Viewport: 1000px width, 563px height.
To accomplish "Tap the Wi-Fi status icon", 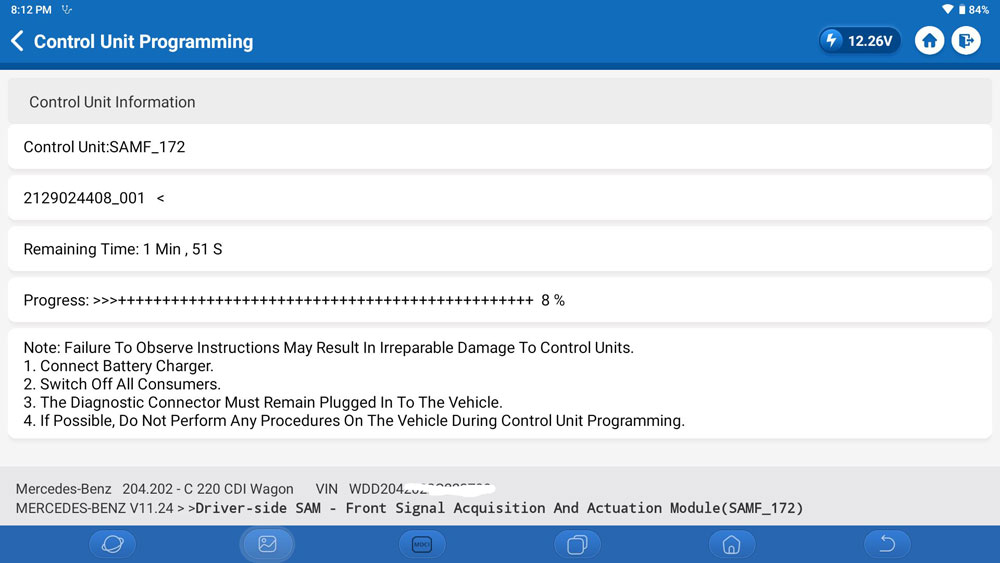I will (947, 9).
